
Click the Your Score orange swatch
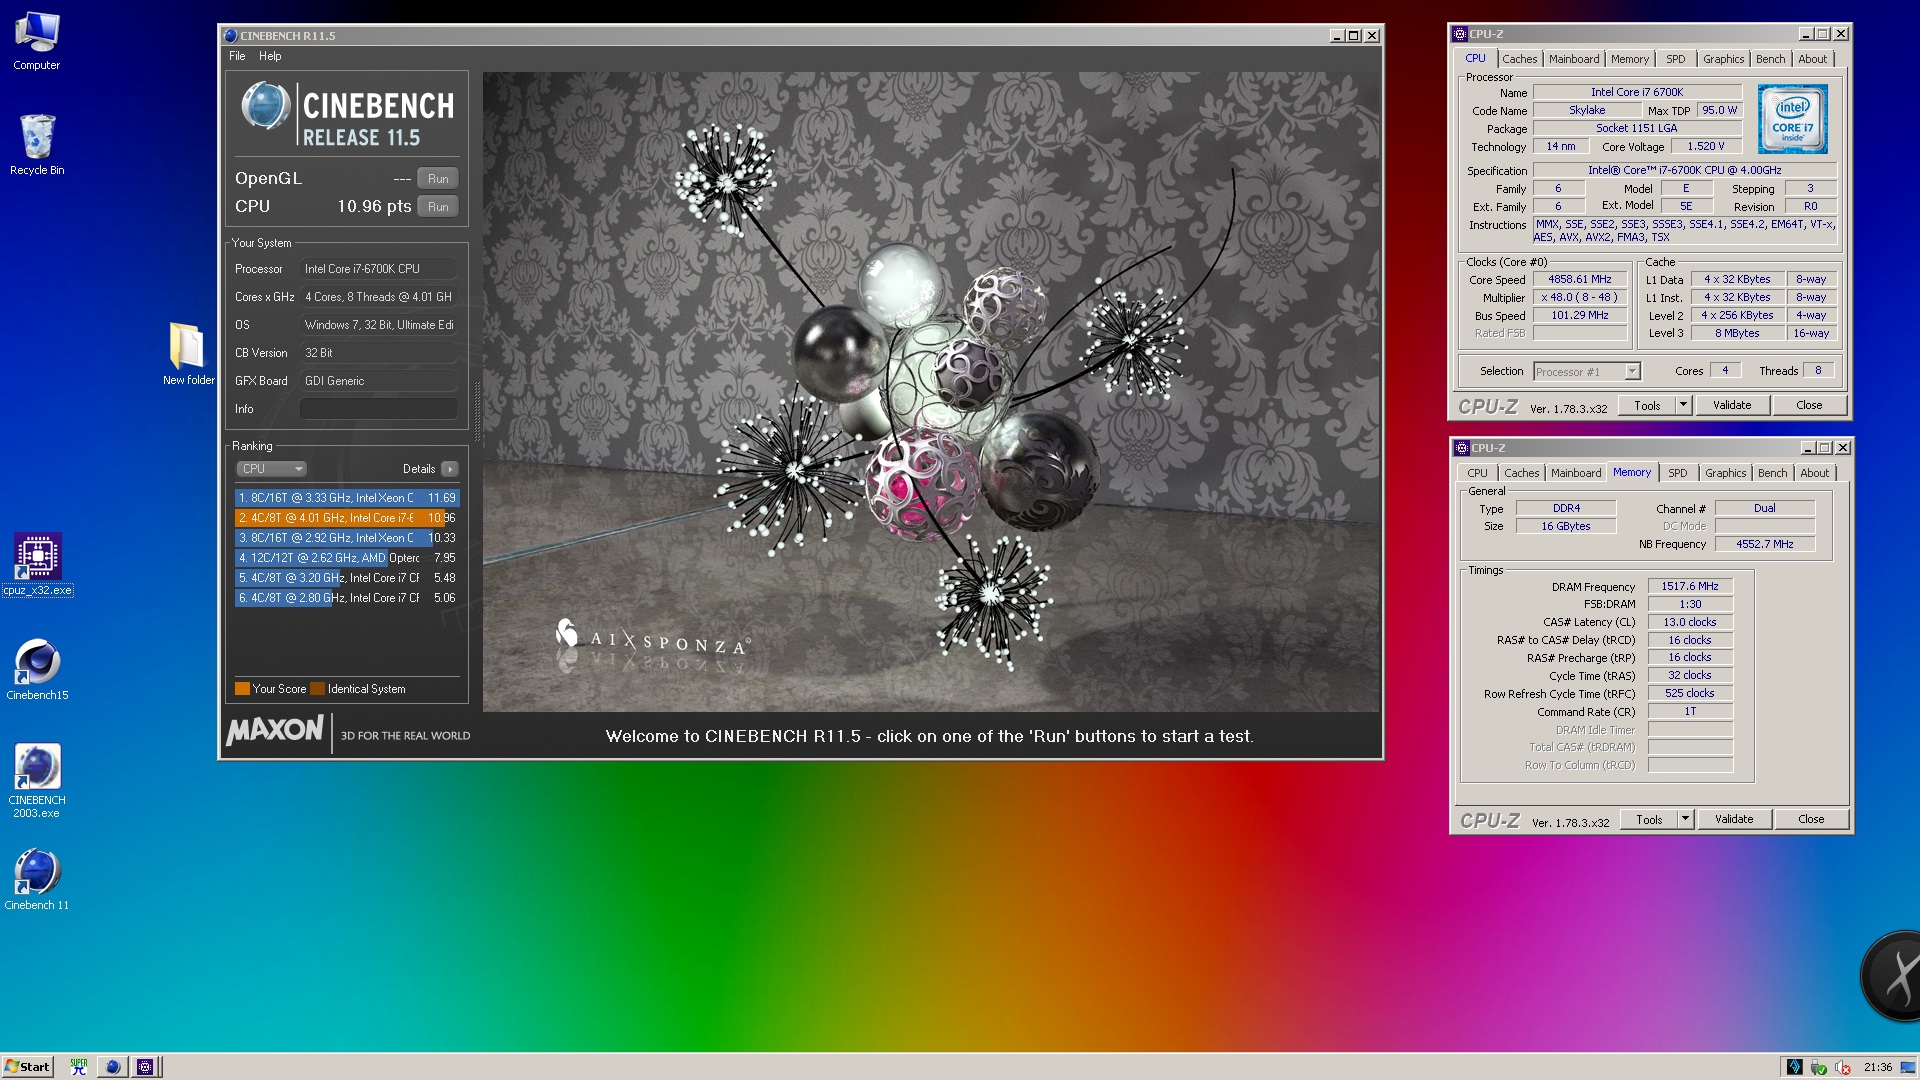(x=242, y=689)
